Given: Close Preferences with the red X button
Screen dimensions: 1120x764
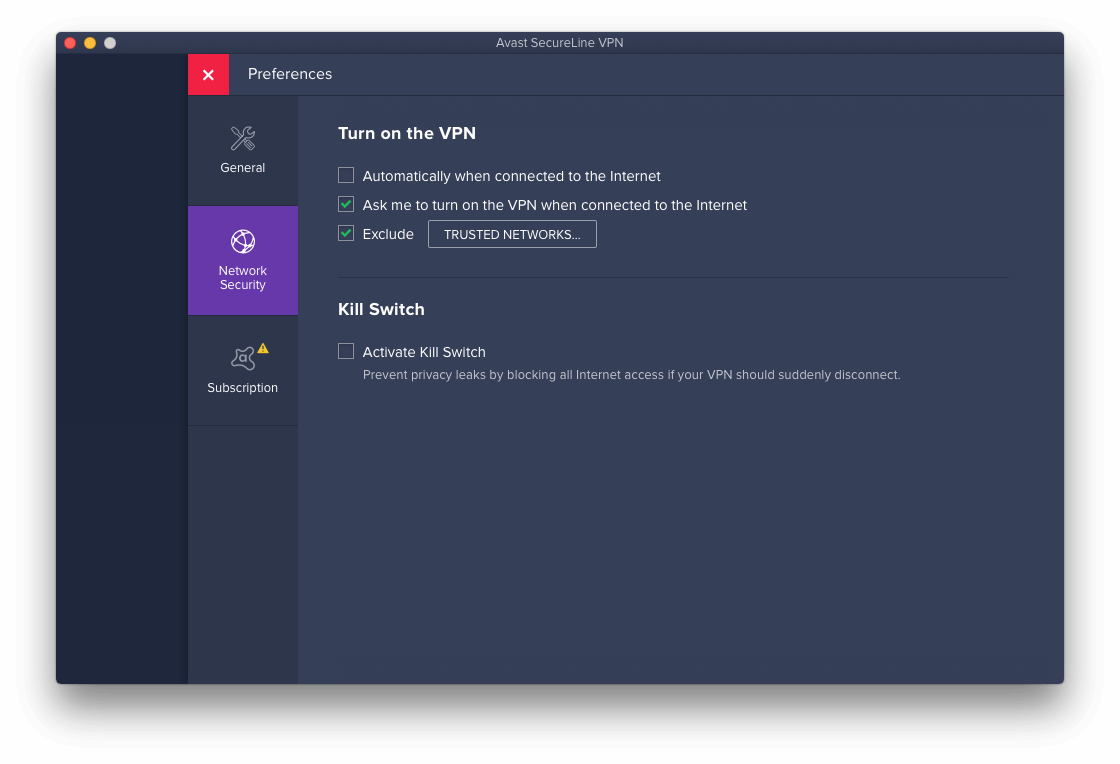Looking at the screenshot, I should pyautogui.click(x=208, y=74).
